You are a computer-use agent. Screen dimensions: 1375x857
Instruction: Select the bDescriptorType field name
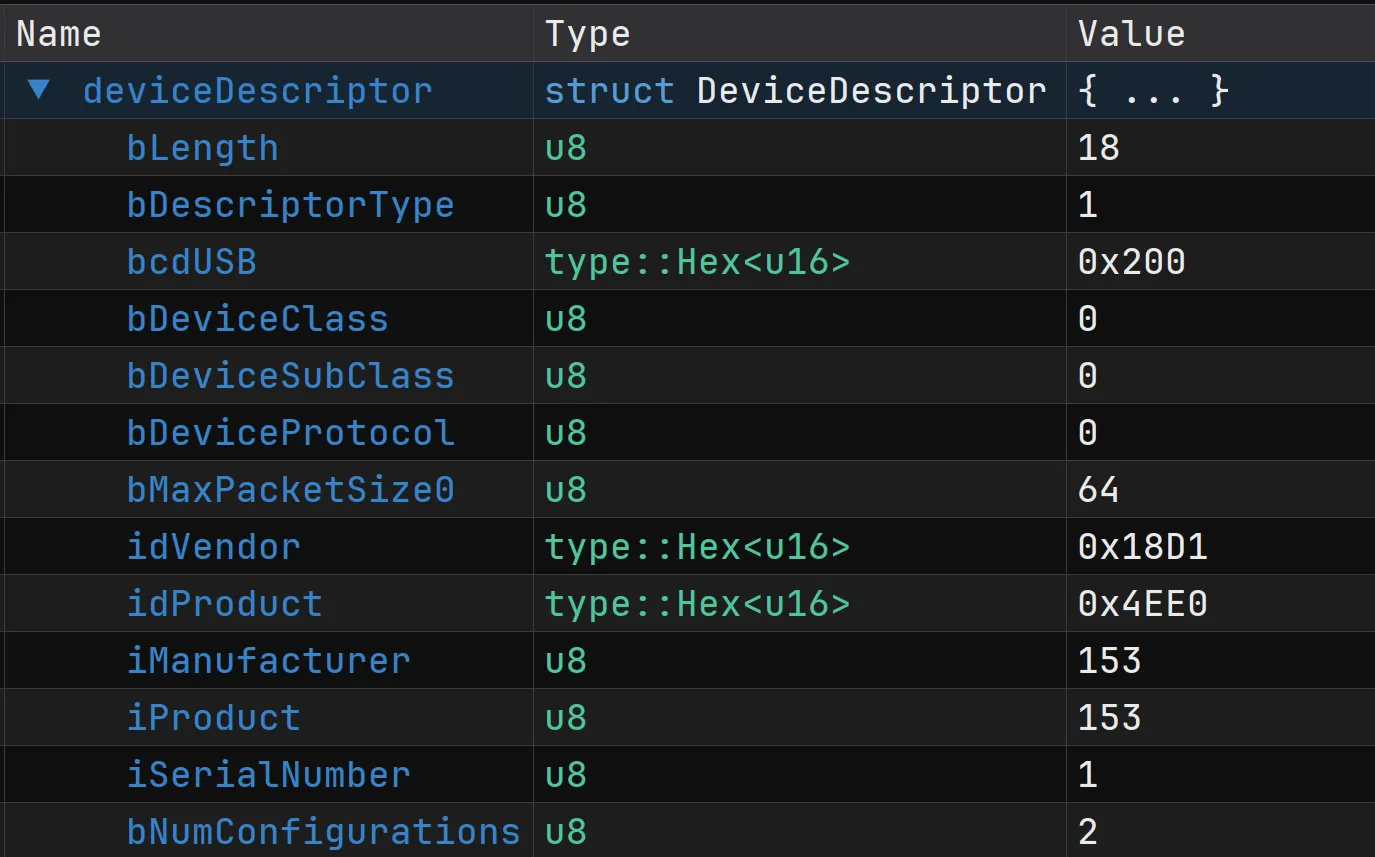tap(290, 205)
